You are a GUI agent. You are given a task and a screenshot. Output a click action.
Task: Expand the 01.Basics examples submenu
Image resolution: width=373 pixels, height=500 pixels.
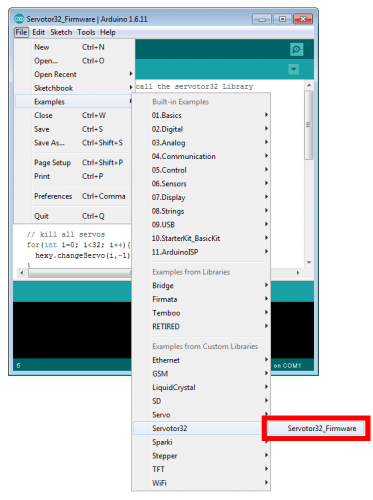point(201,115)
